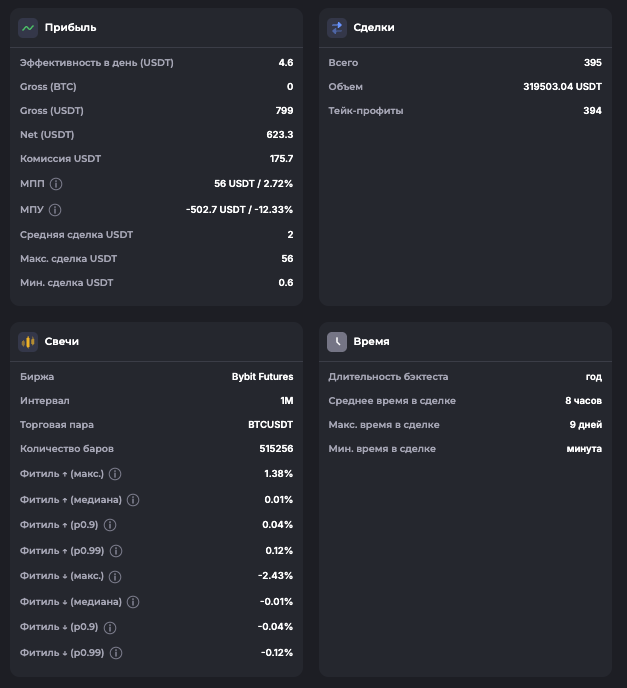
Task: Click info icon beside Фитиль ↓ (p0.9)
Action: point(110,628)
